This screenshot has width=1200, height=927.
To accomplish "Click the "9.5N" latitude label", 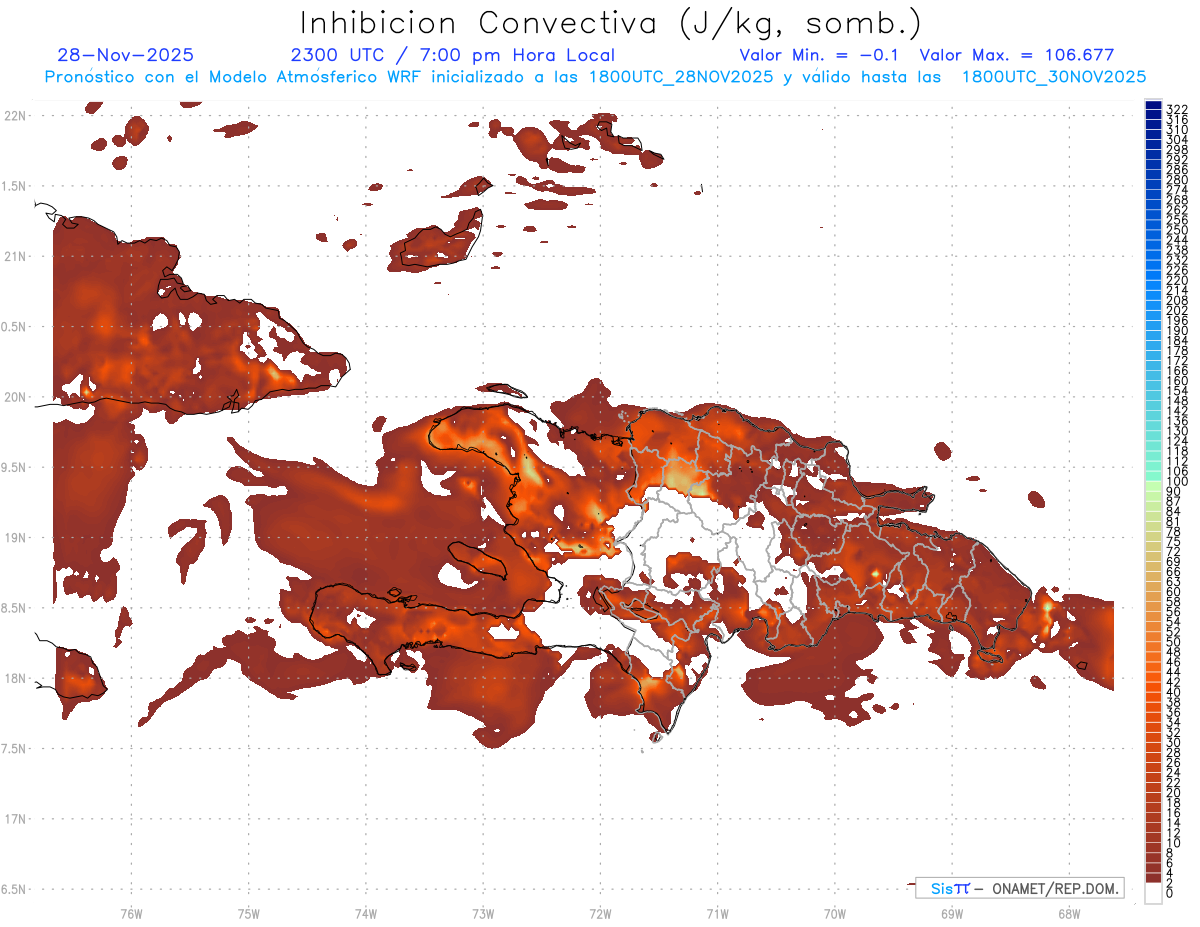I will click(x=15, y=467).
